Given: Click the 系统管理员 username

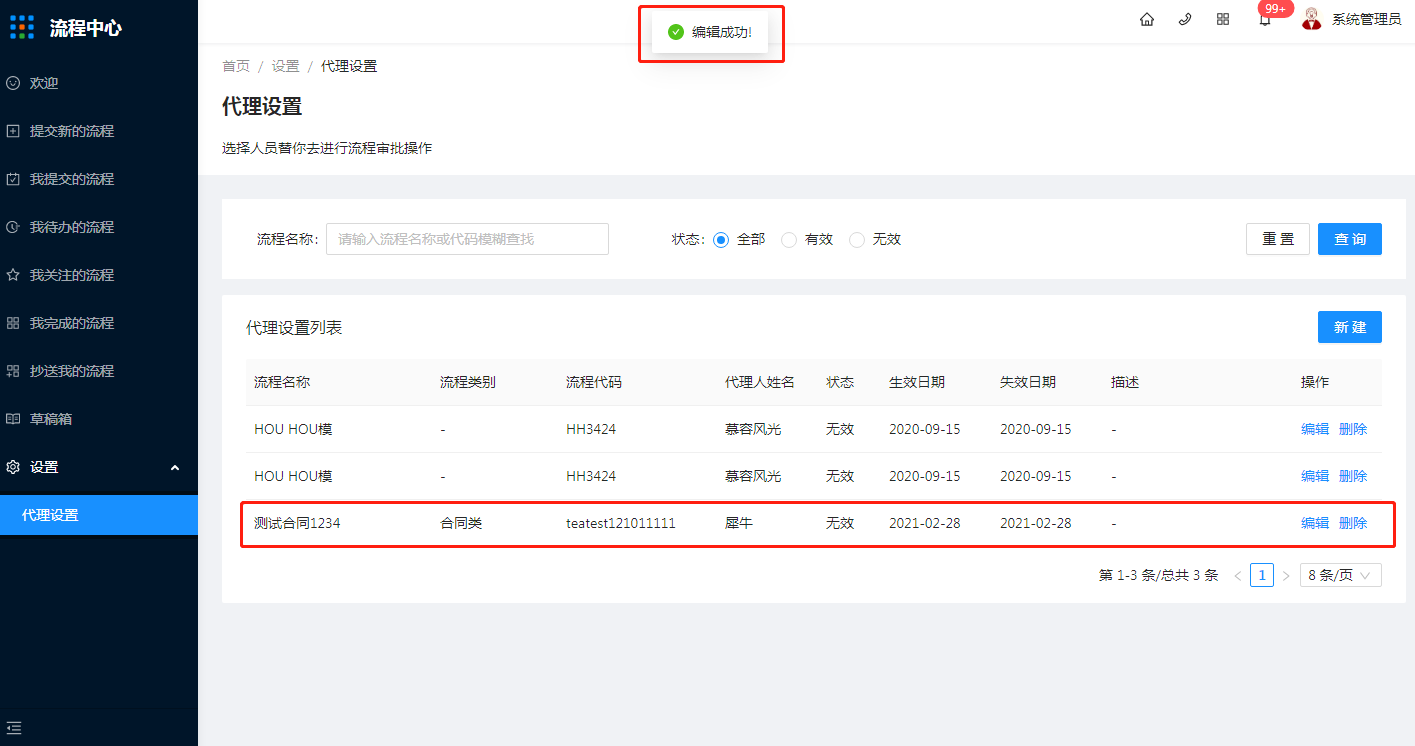Looking at the screenshot, I should (1366, 19).
